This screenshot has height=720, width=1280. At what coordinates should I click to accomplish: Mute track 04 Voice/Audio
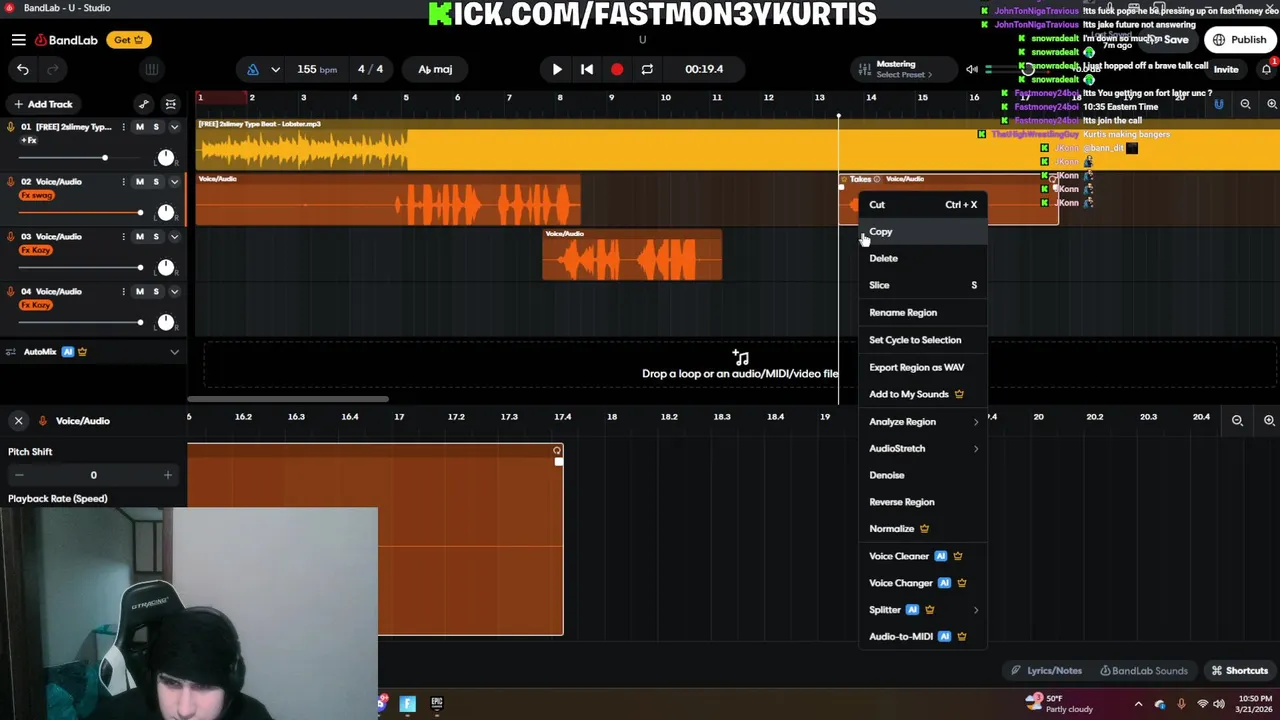click(x=139, y=292)
